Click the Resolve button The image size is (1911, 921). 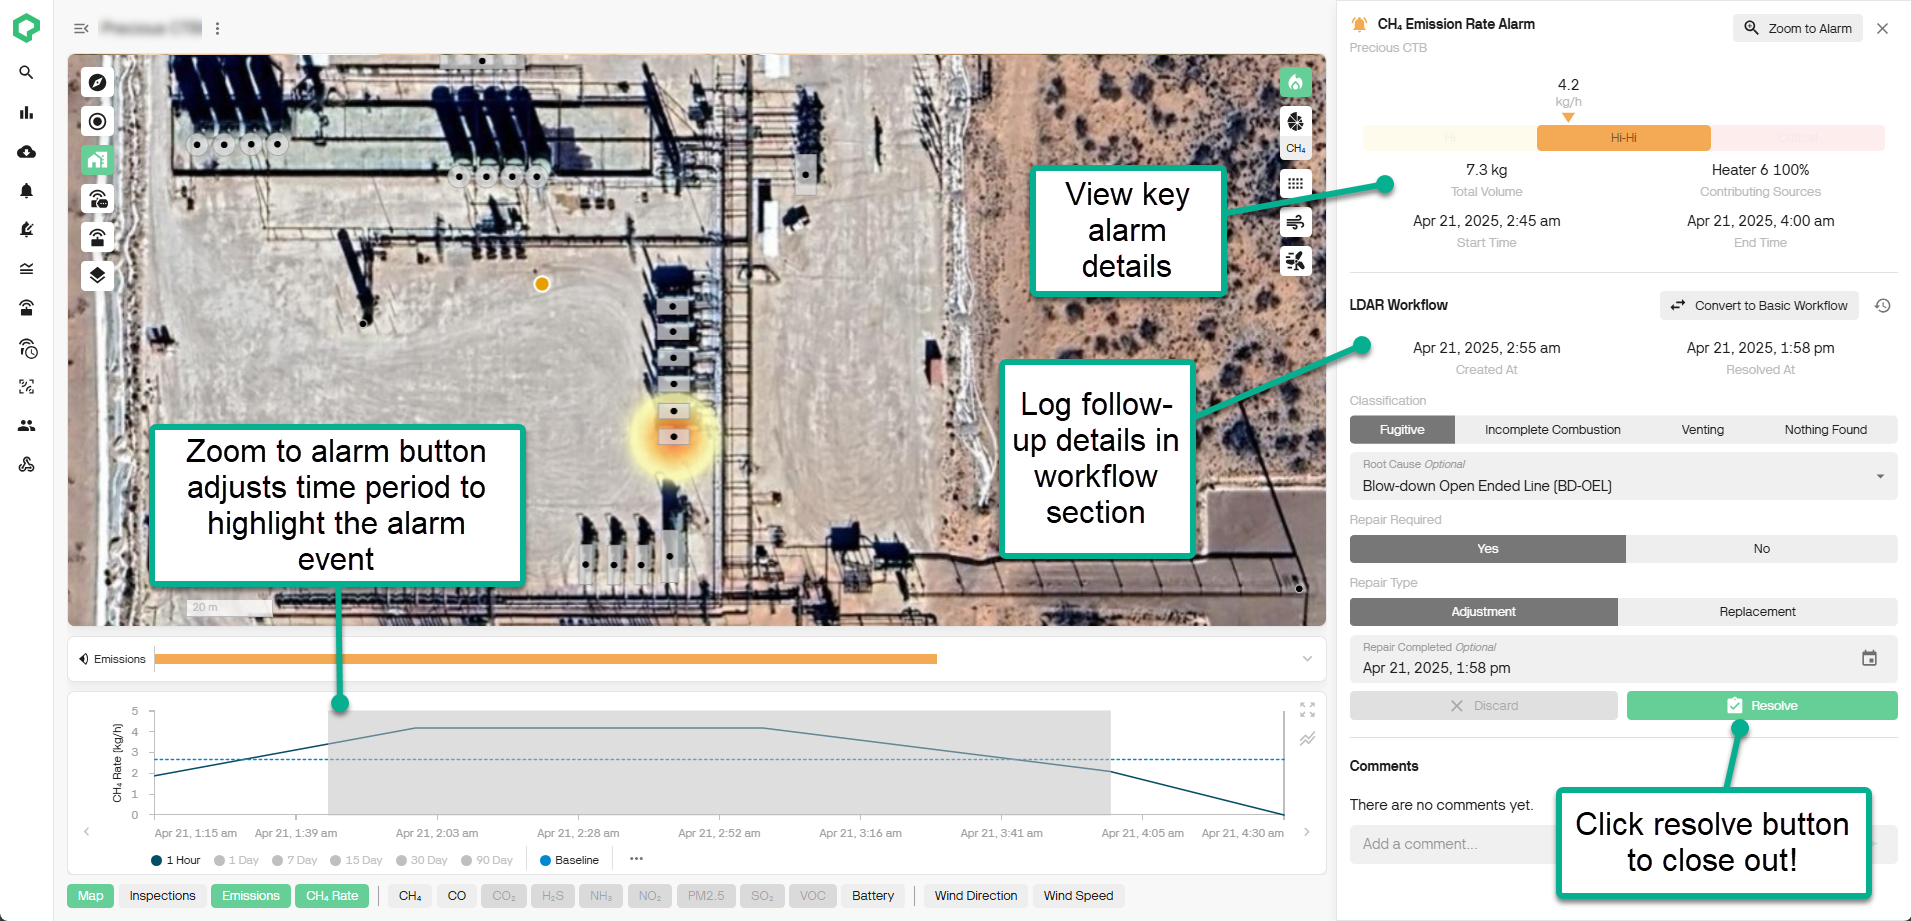[1761, 706]
